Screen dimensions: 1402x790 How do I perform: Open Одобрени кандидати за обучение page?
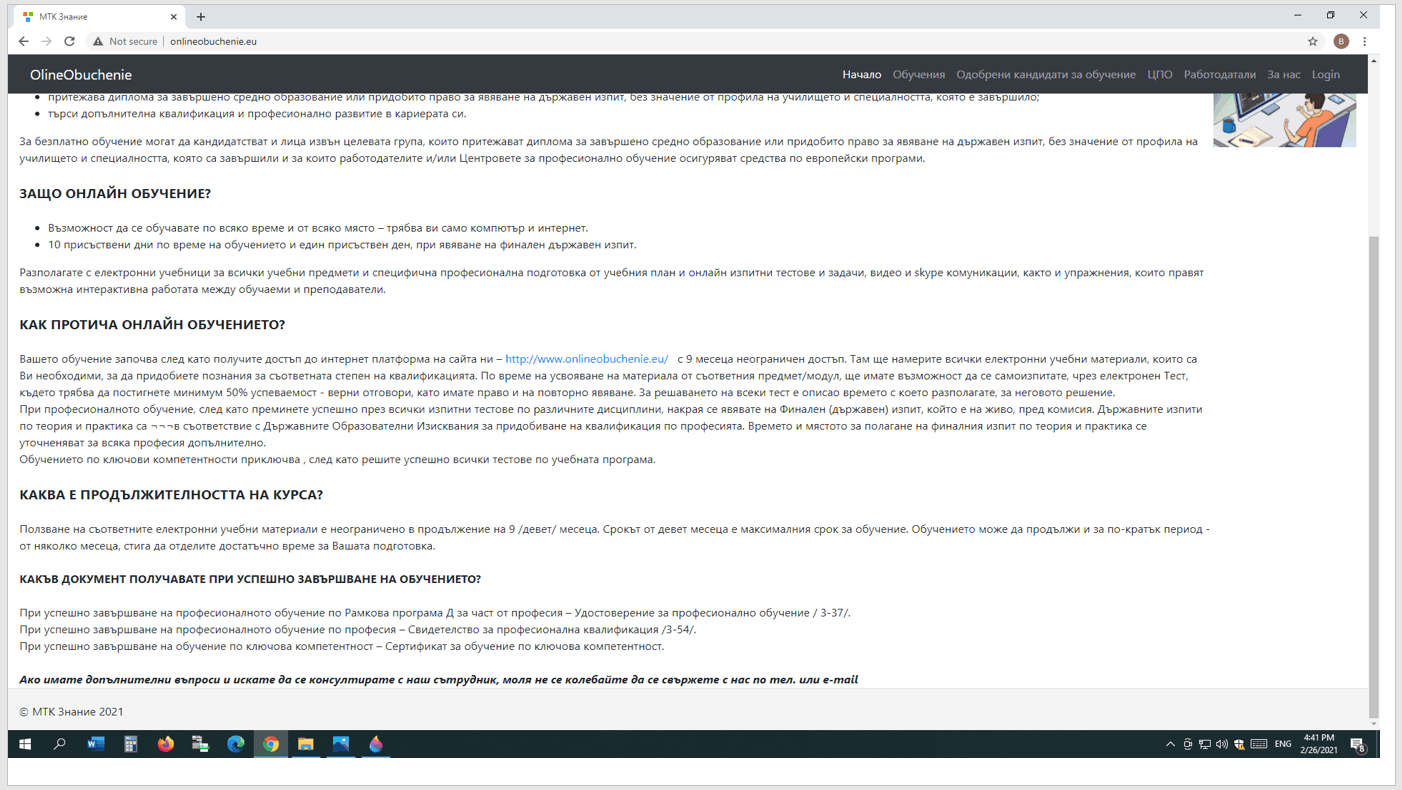pyautogui.click(x=1046, y=75)
